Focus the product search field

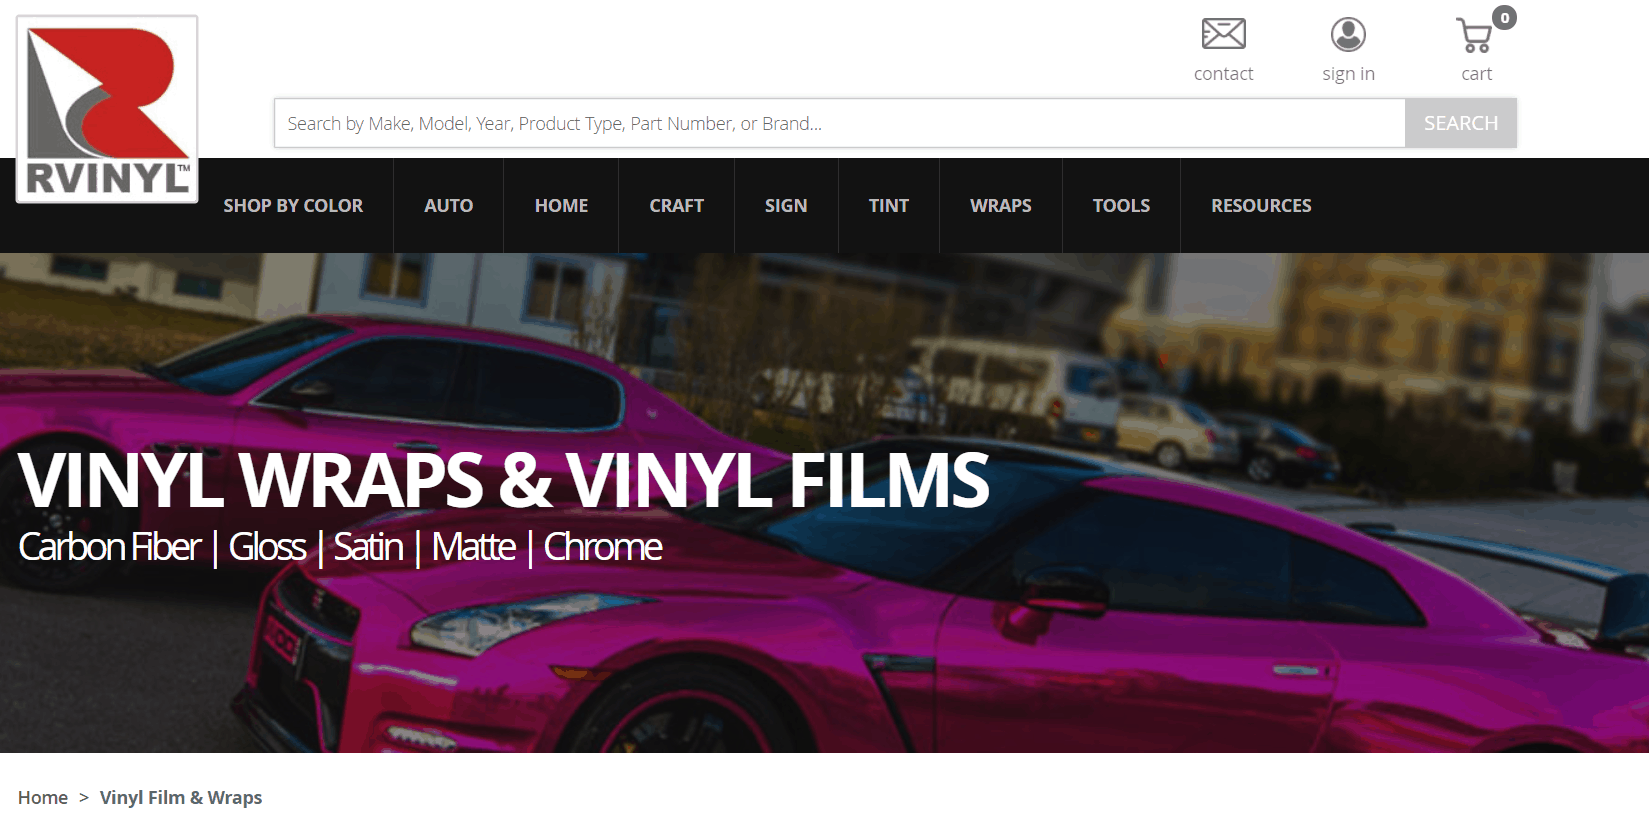pos(840,123)
